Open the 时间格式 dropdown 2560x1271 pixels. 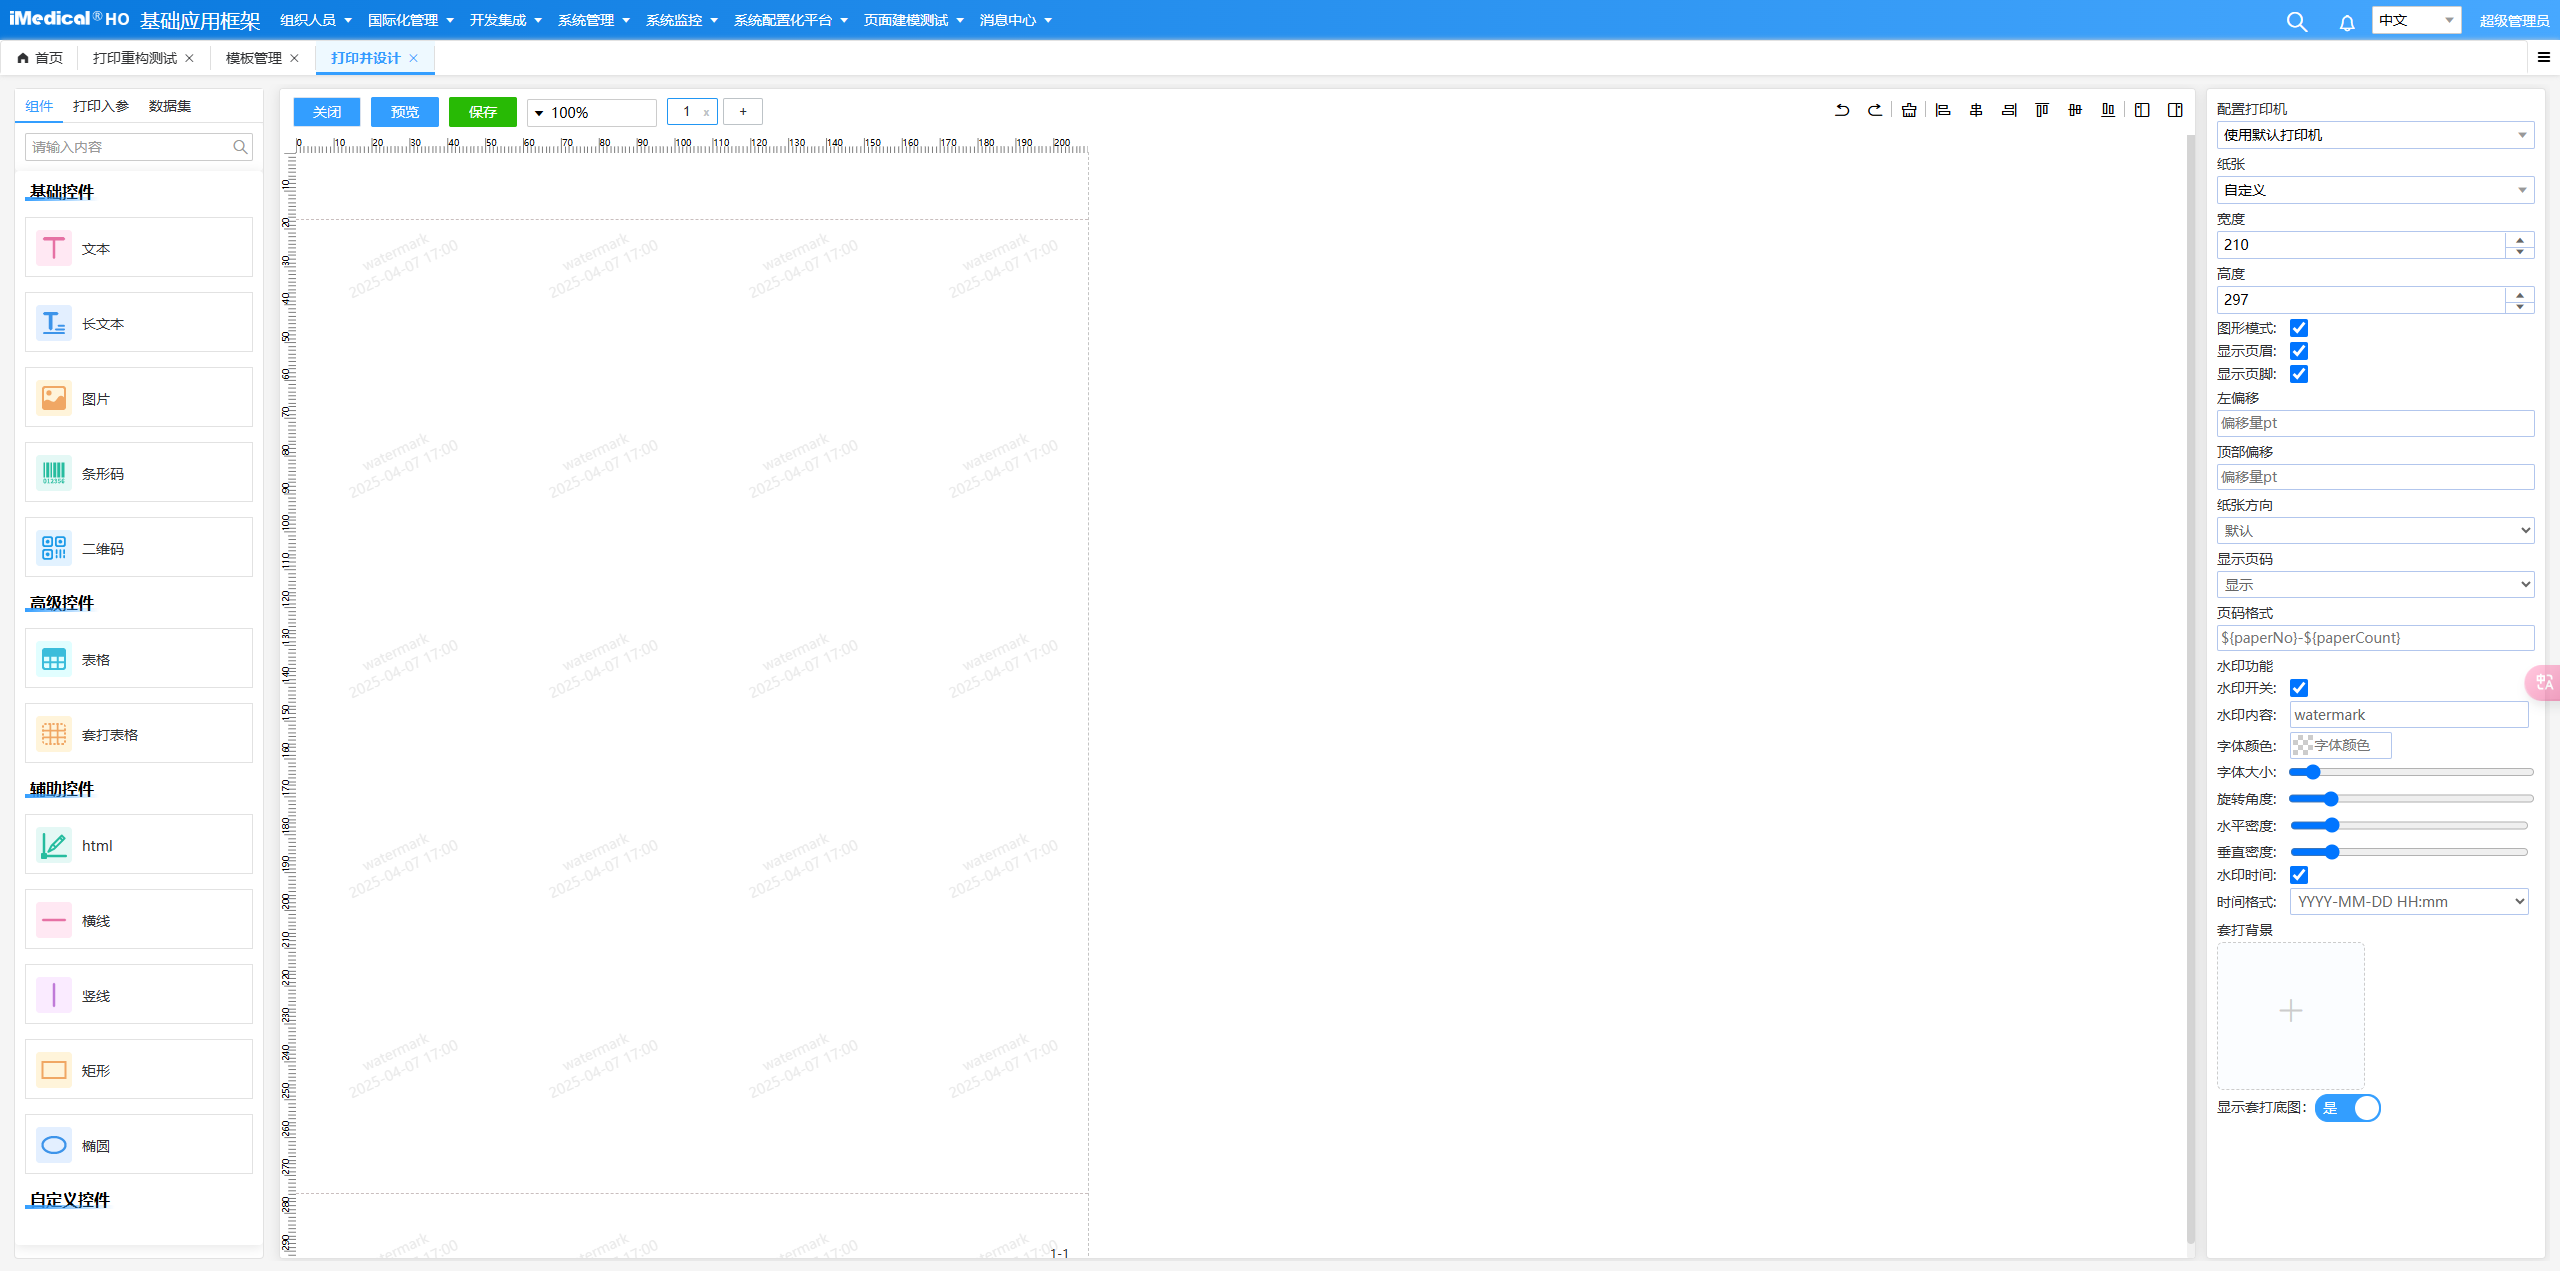(2408, 902)
